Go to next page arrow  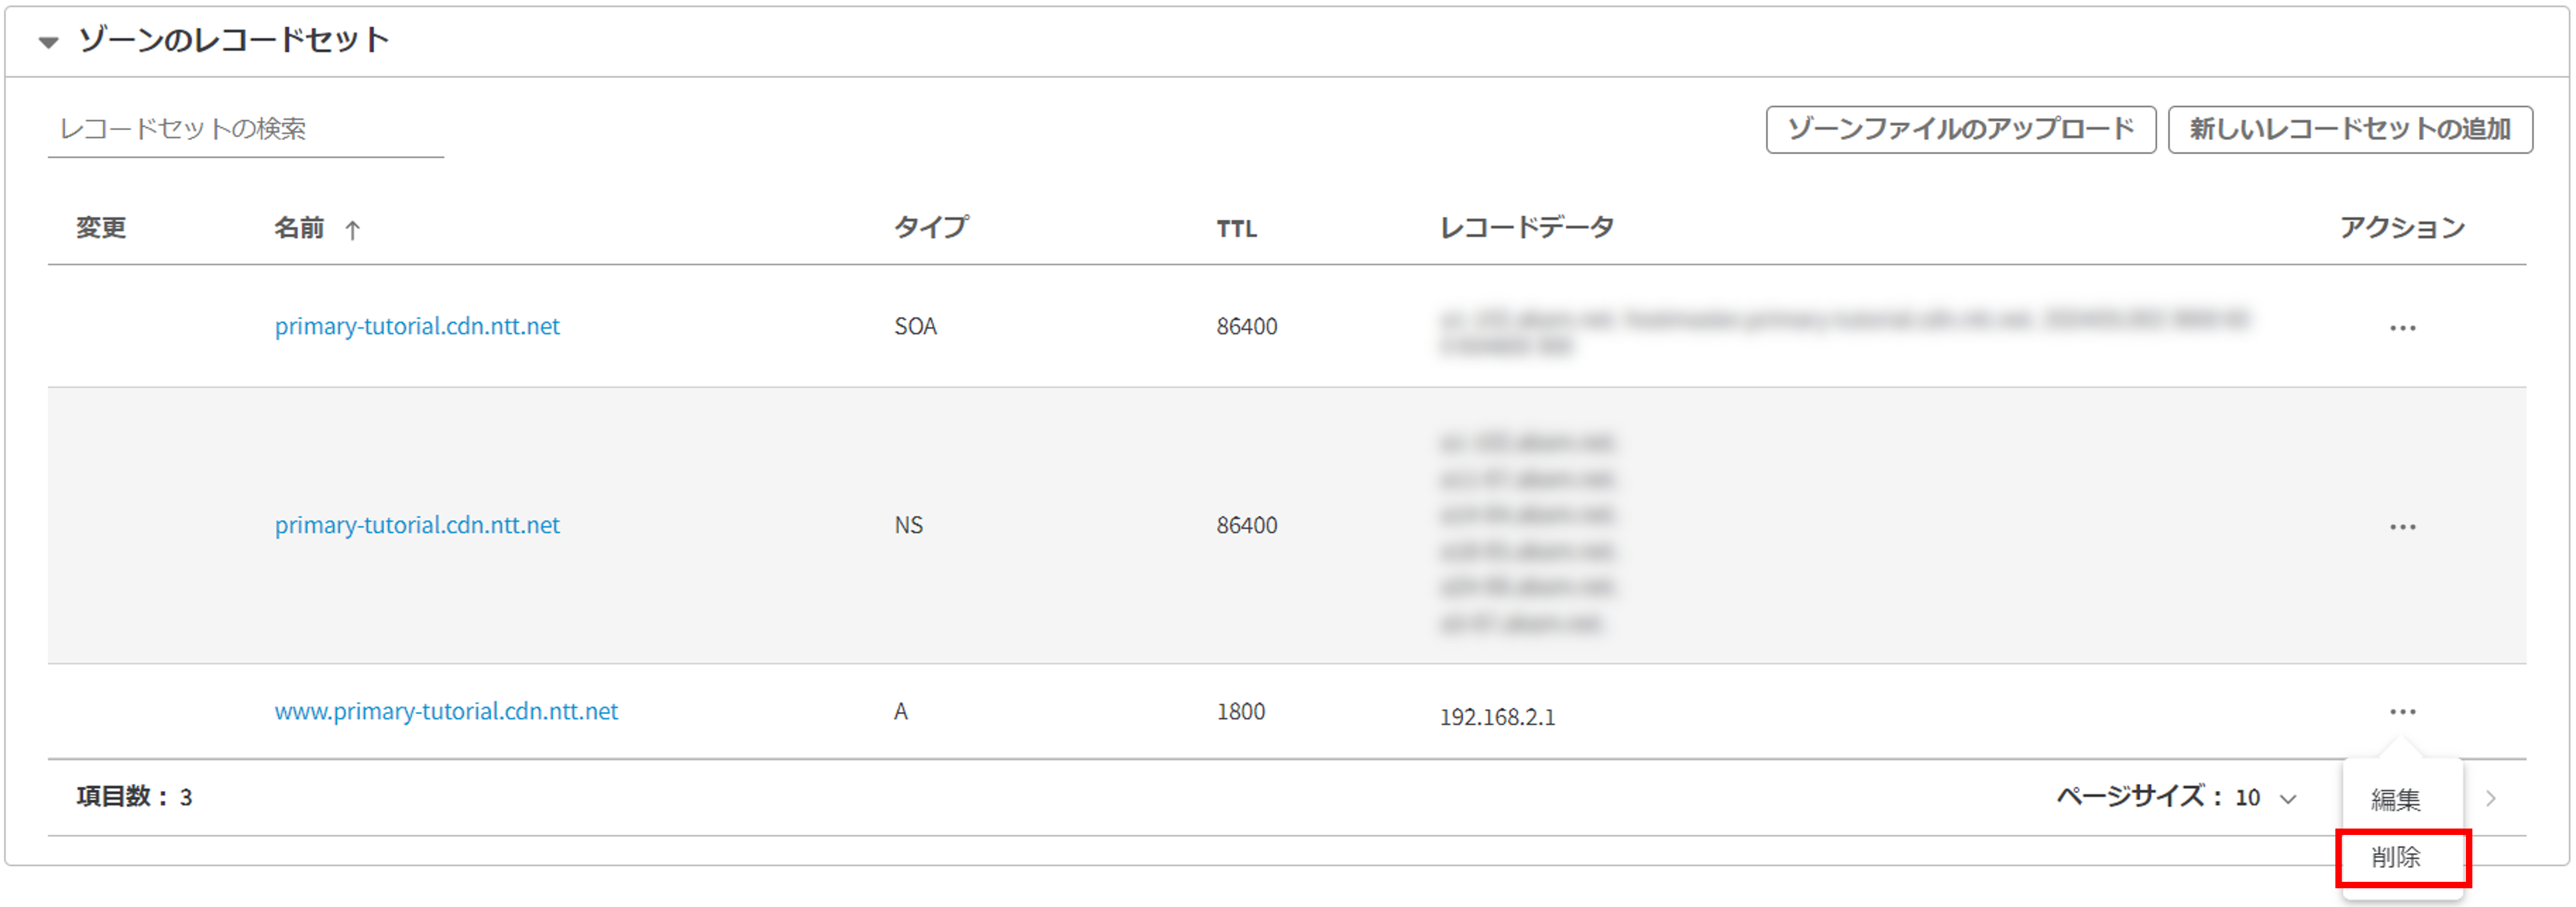coord(2491,798)
